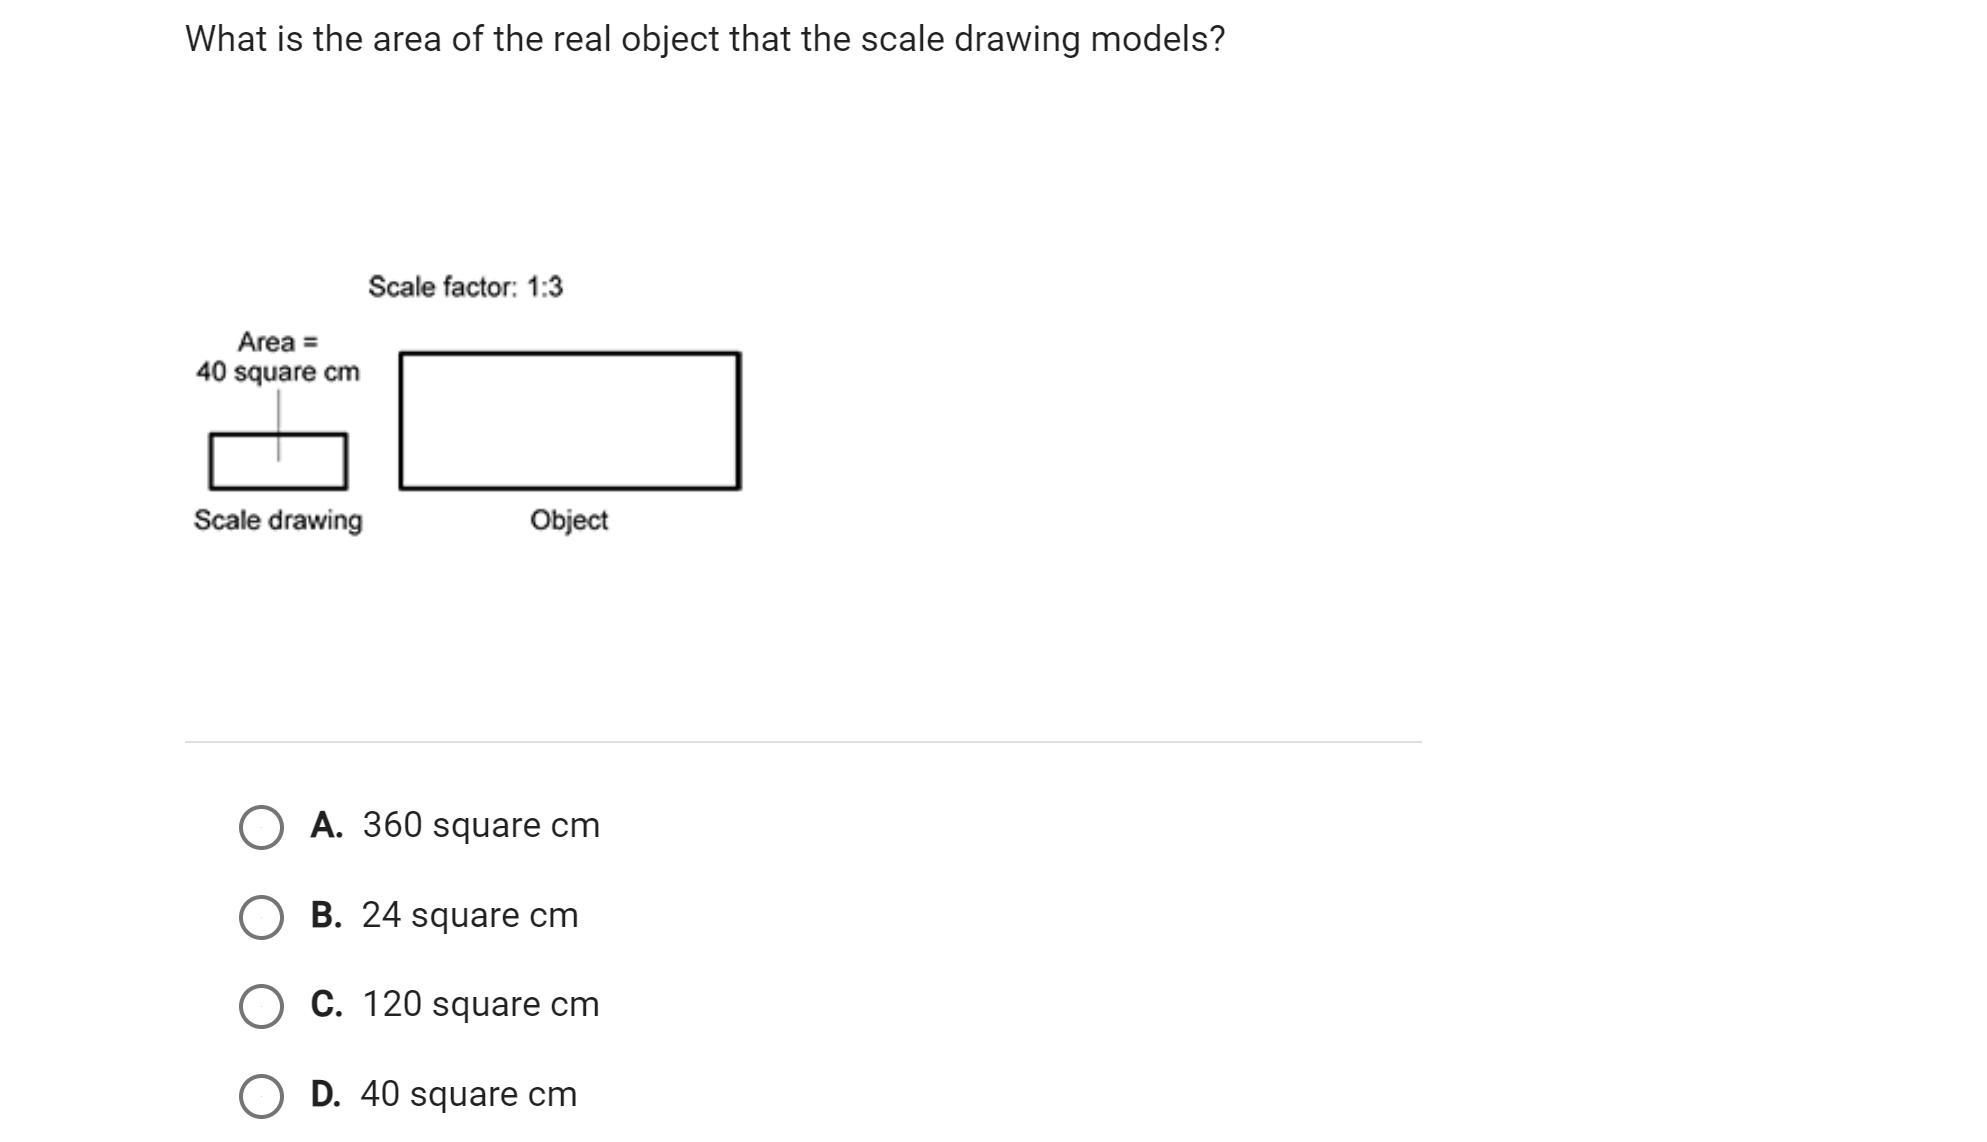Click the 'Scale drawing' caption

[x=278, y=521]
